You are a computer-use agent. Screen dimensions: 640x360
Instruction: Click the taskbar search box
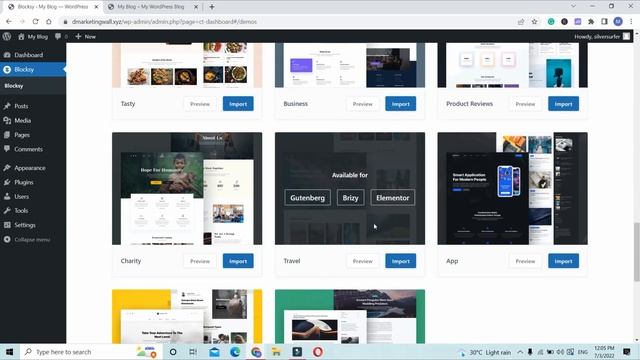[91, 352]
